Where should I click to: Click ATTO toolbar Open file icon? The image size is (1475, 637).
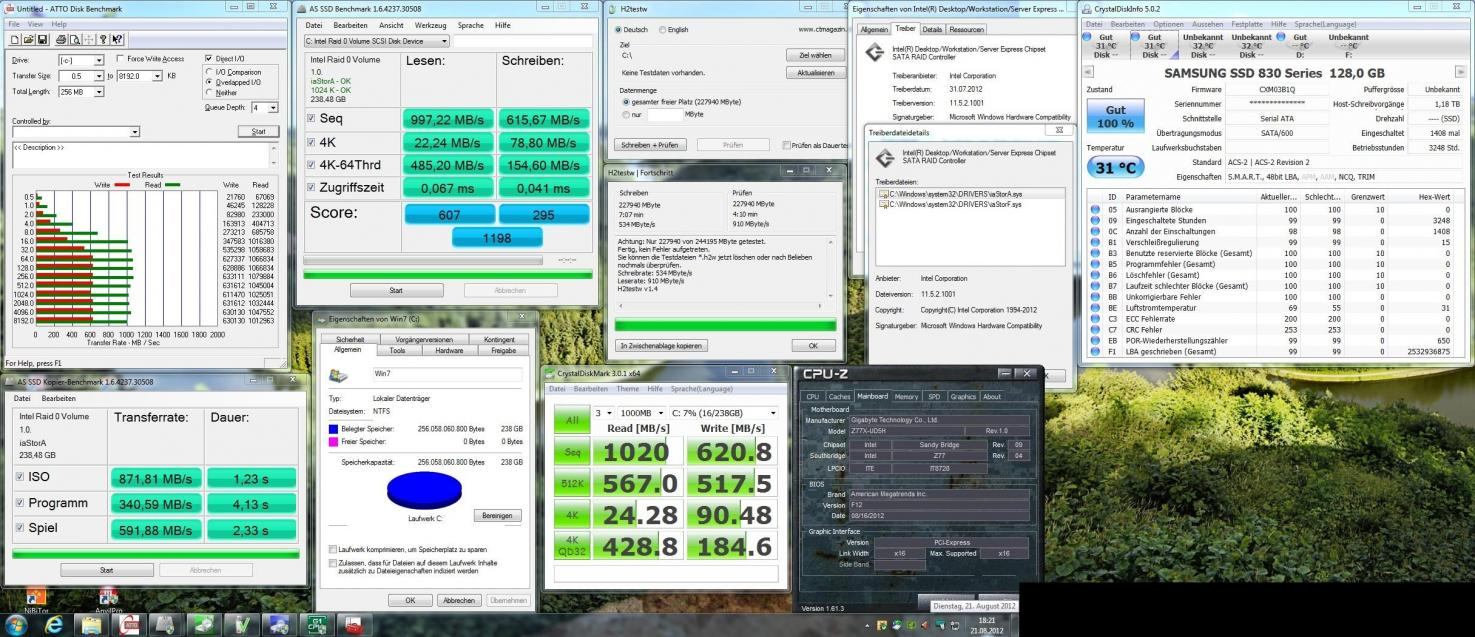pyautogui.click(x=28, y=39)
